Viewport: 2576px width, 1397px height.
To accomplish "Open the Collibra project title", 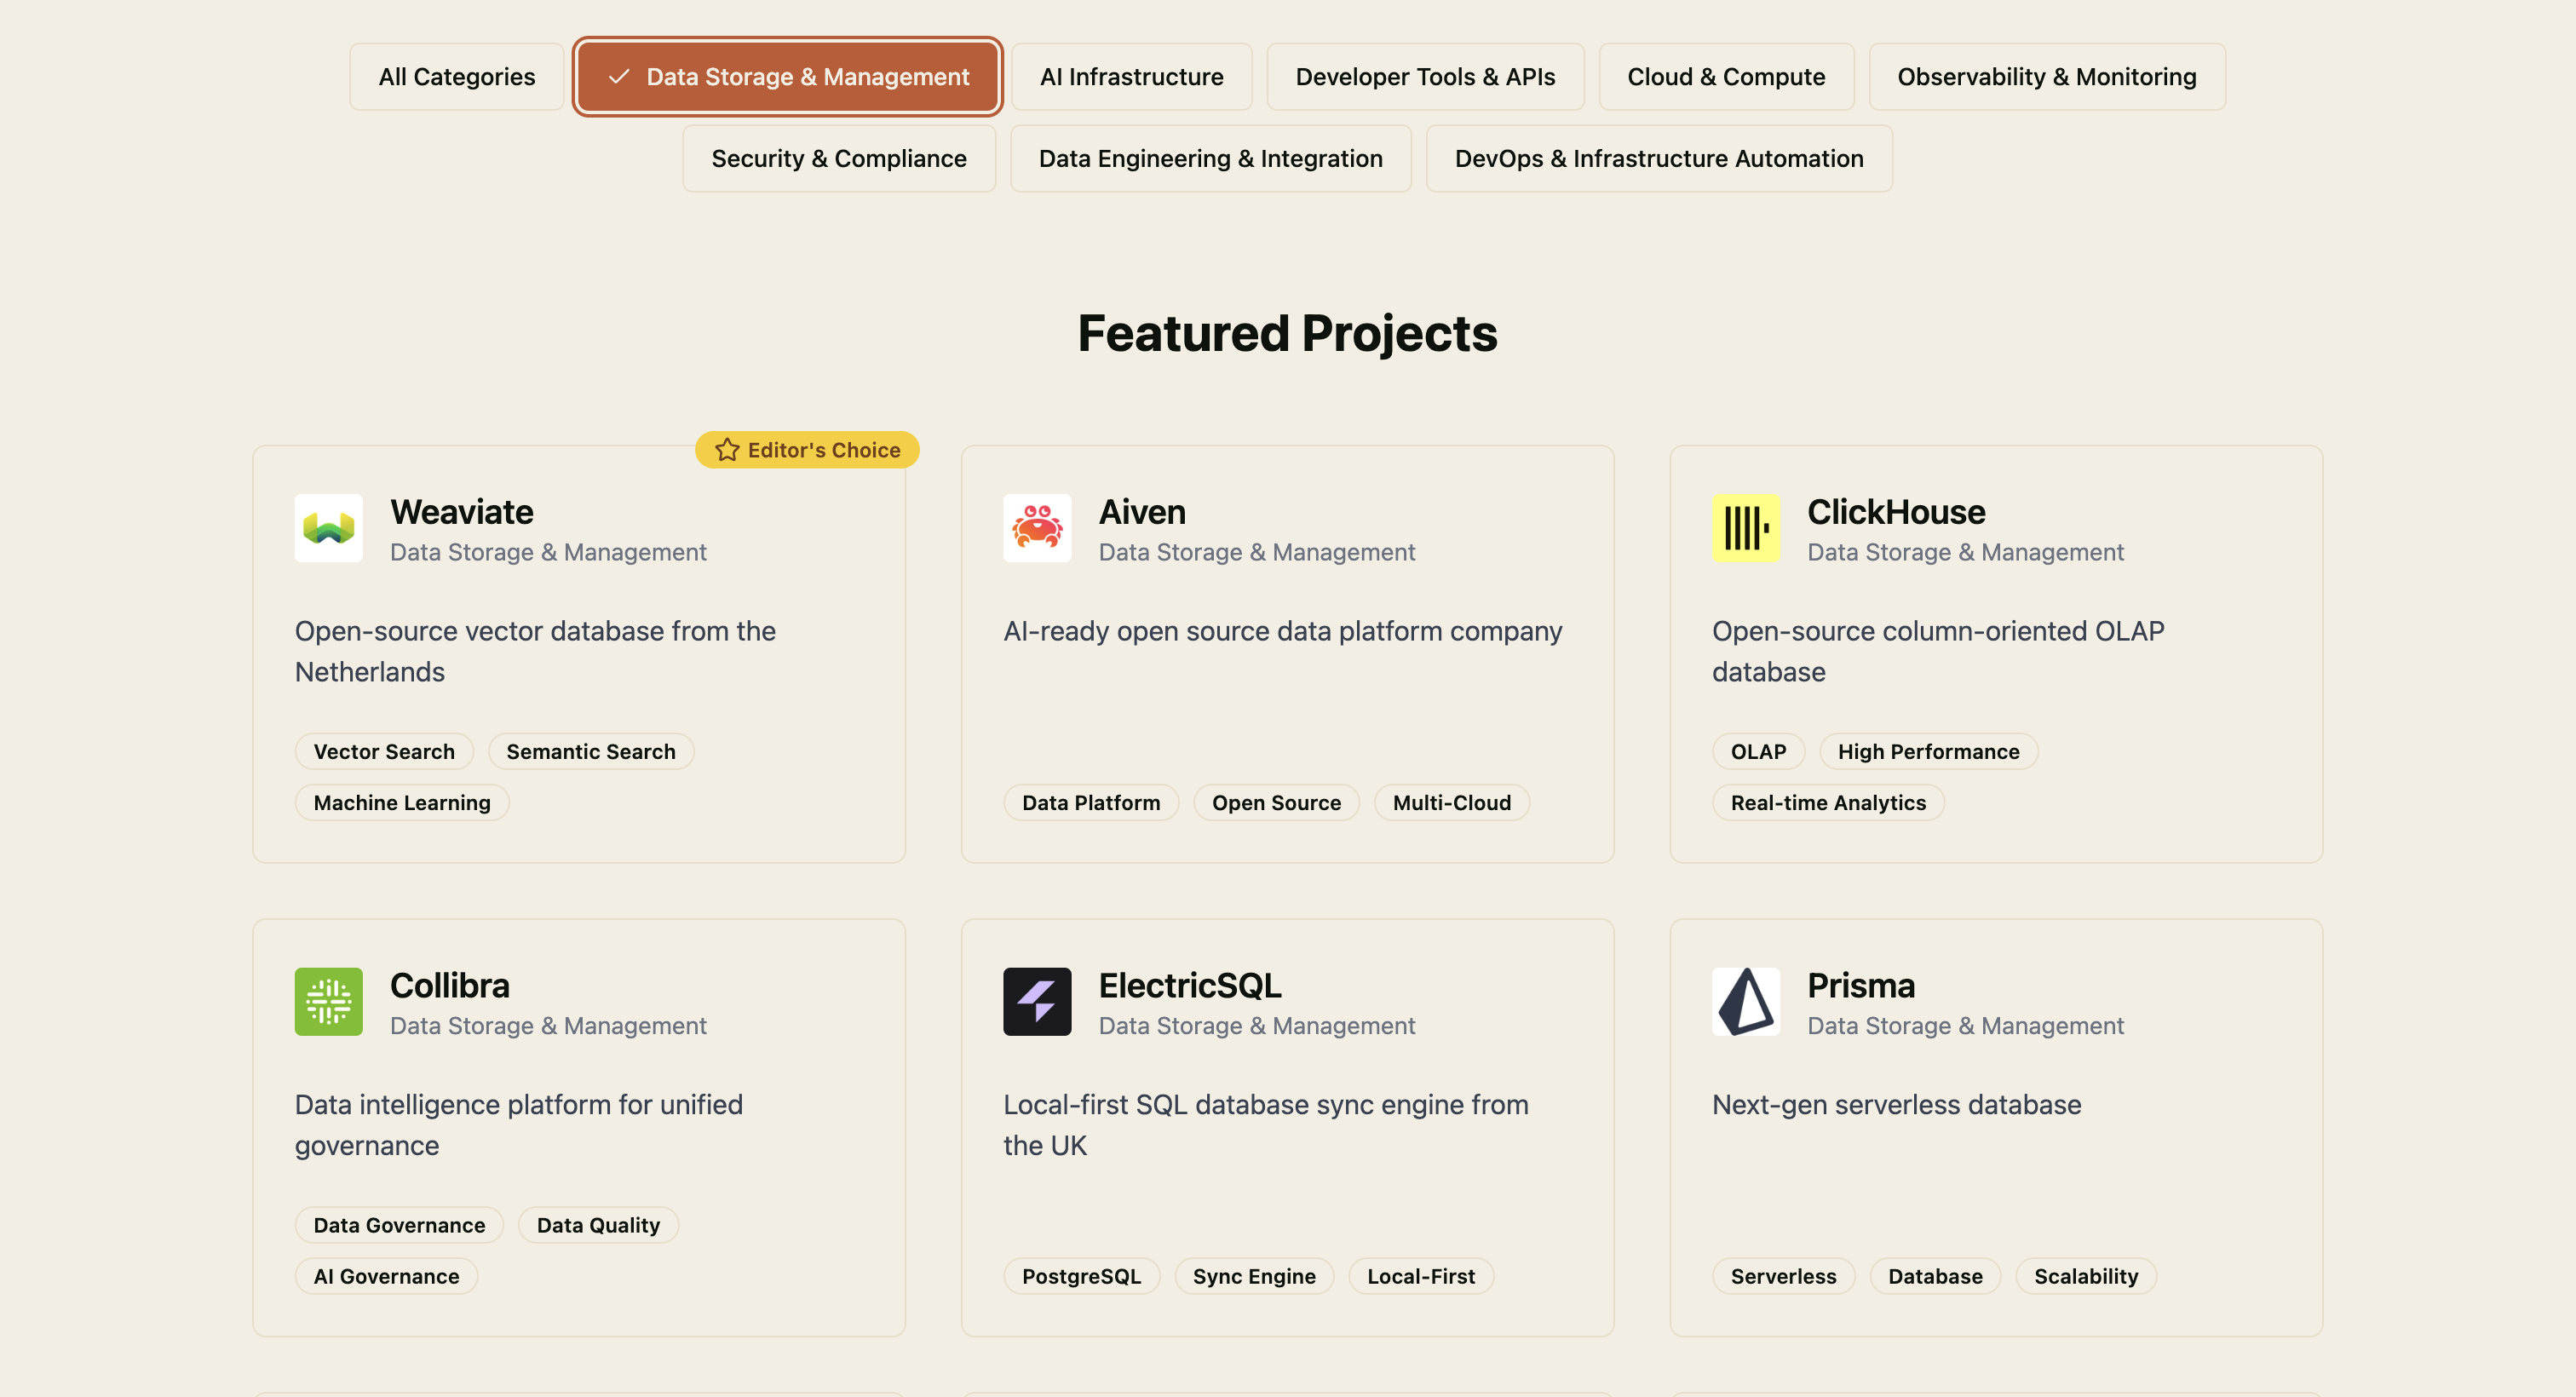I will (x=450, y=985).
